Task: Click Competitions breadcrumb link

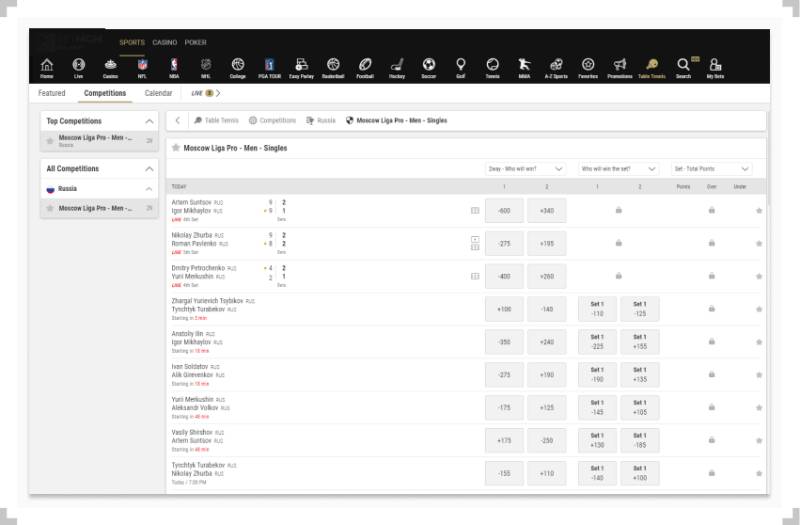Action: tap(272, 120)
